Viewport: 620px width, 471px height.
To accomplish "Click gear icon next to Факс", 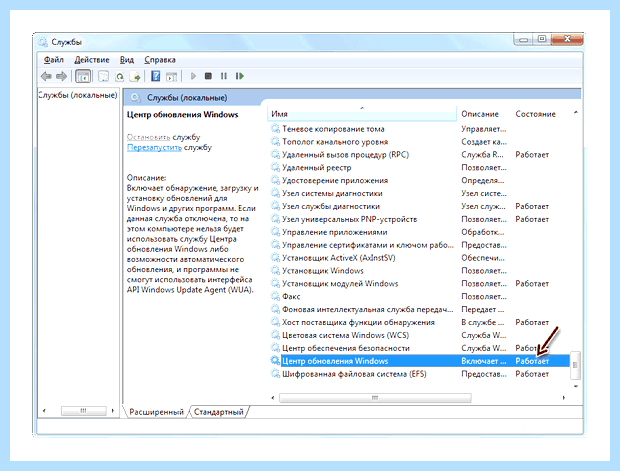I will pos(275,296).
